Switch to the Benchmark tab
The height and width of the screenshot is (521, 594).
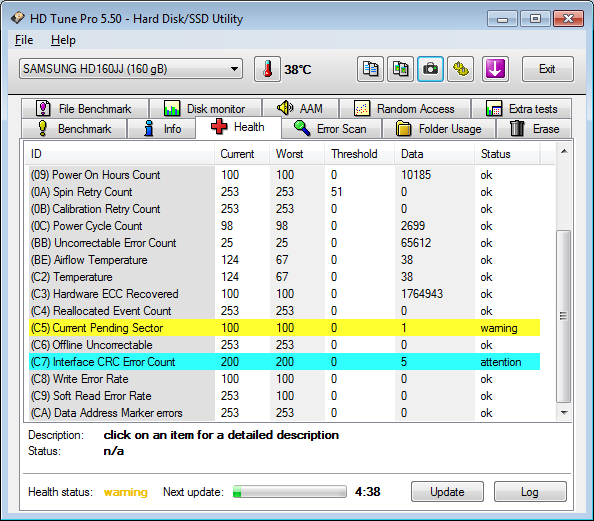pos(74,129)
